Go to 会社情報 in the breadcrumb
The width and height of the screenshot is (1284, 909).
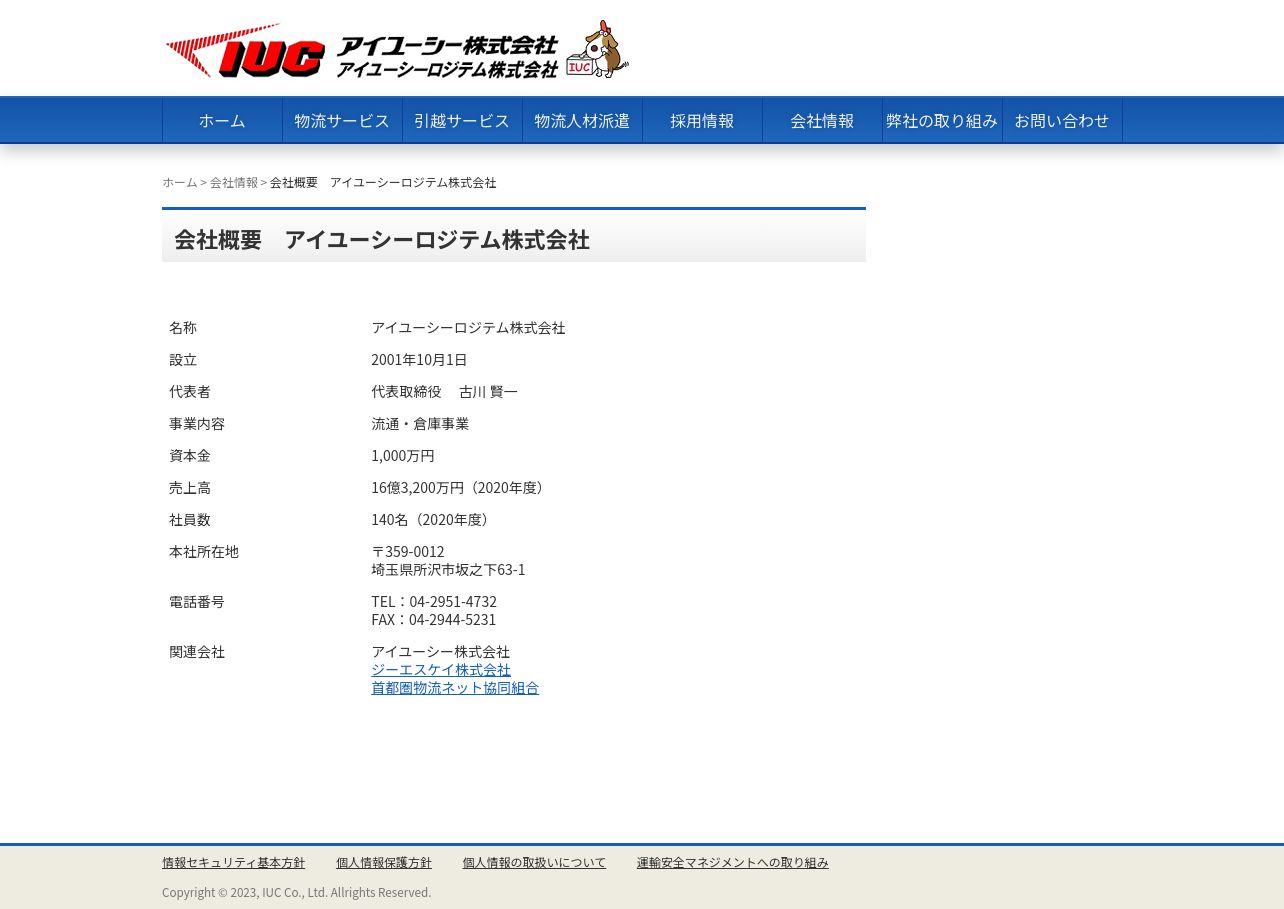click(234, 182)
